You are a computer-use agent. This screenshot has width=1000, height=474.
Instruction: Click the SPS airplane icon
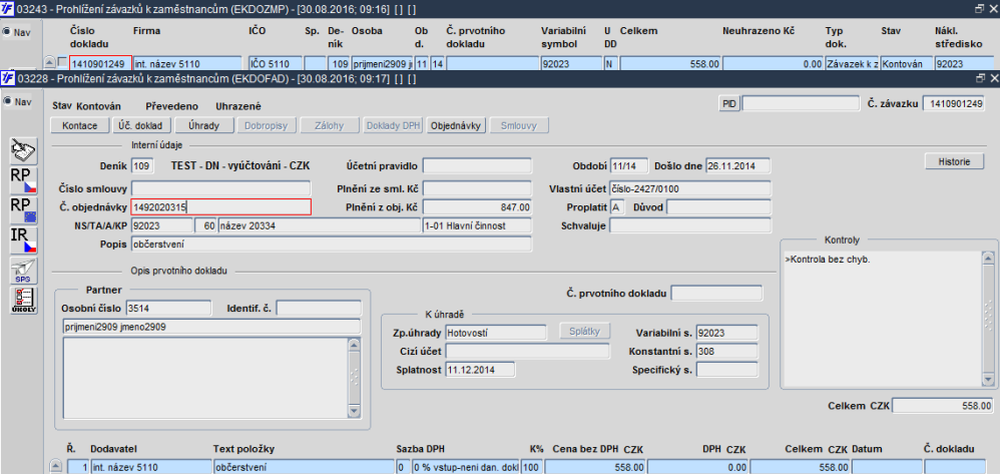pyautogui.click(x=24, y=271)
